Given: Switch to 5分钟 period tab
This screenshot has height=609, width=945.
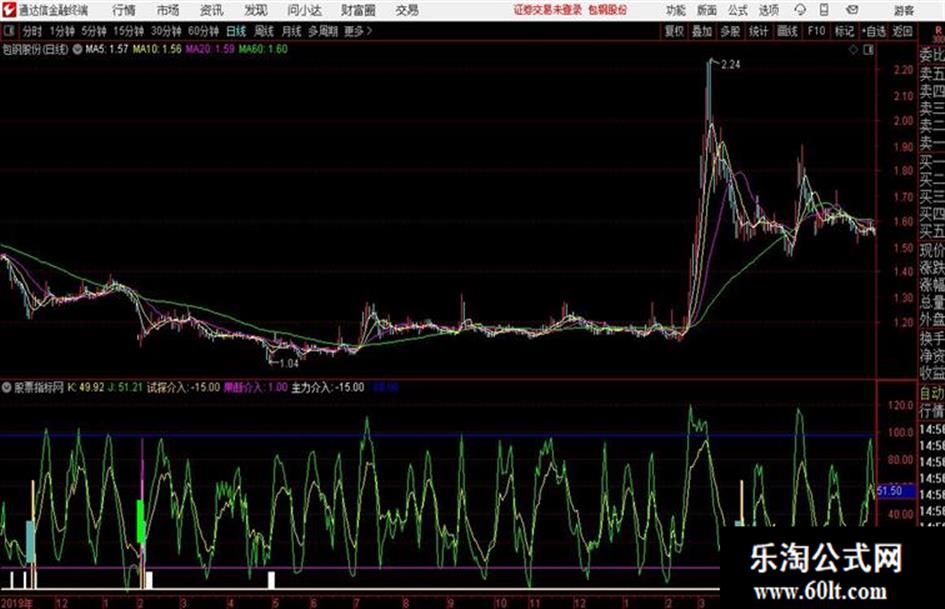Looking at the screenshot, I should coord(93,31).
